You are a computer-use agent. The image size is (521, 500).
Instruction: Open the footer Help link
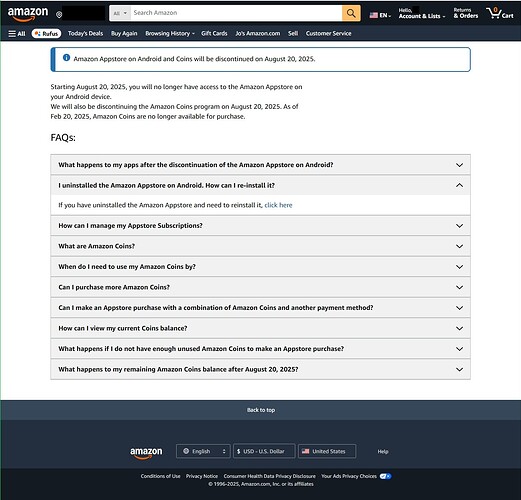tap(383, 452)
